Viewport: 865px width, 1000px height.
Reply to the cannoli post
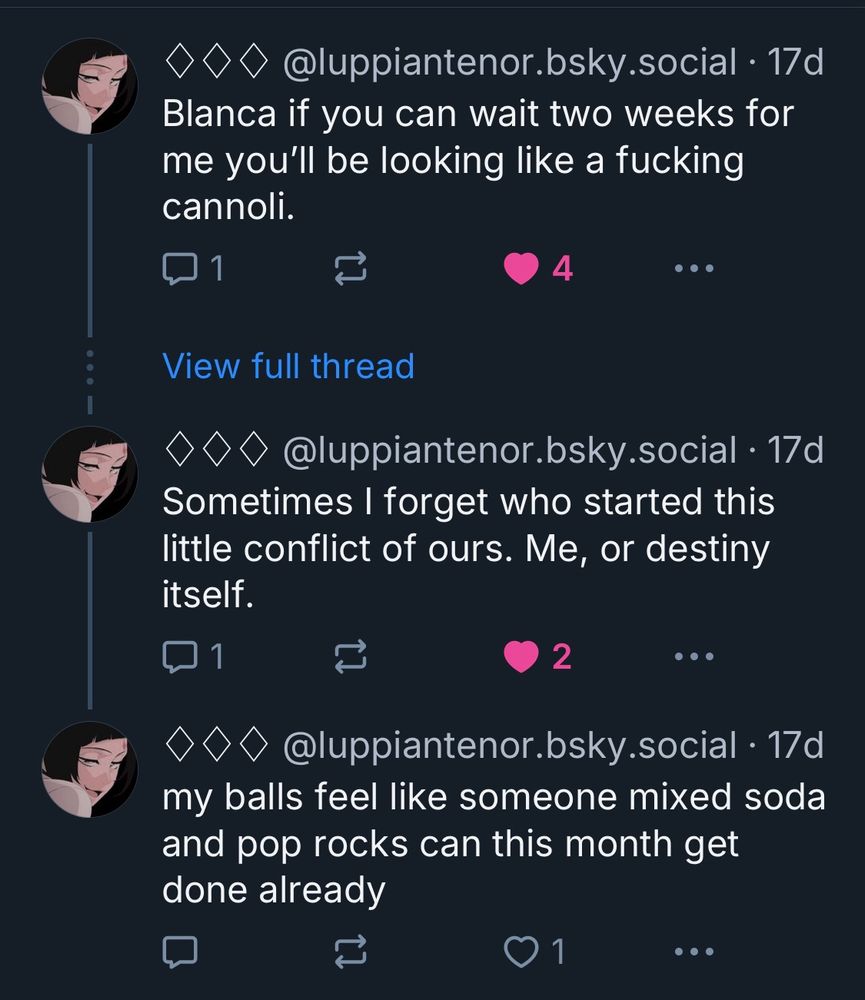pyautogui.click(x=179, y=268)
